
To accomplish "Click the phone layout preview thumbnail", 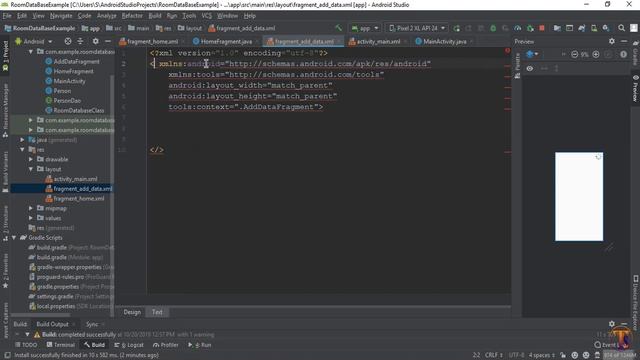I will pos(579,197).
